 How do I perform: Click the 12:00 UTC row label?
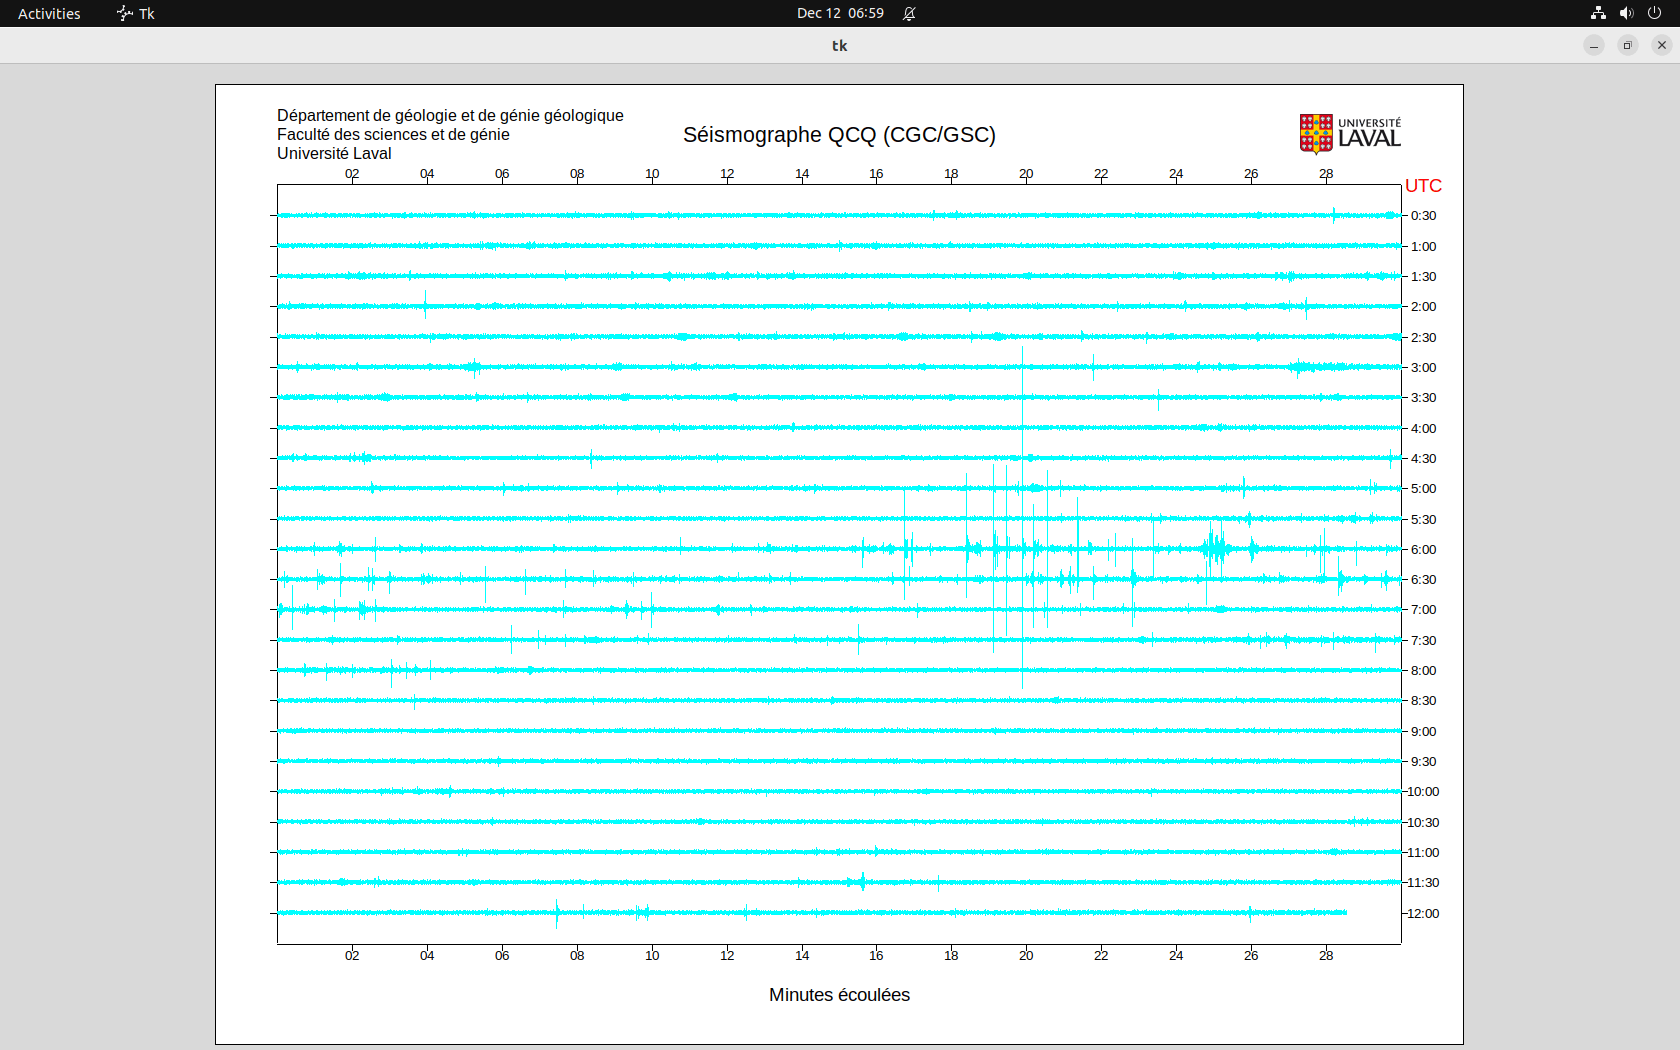click(x=1423, y=914)
